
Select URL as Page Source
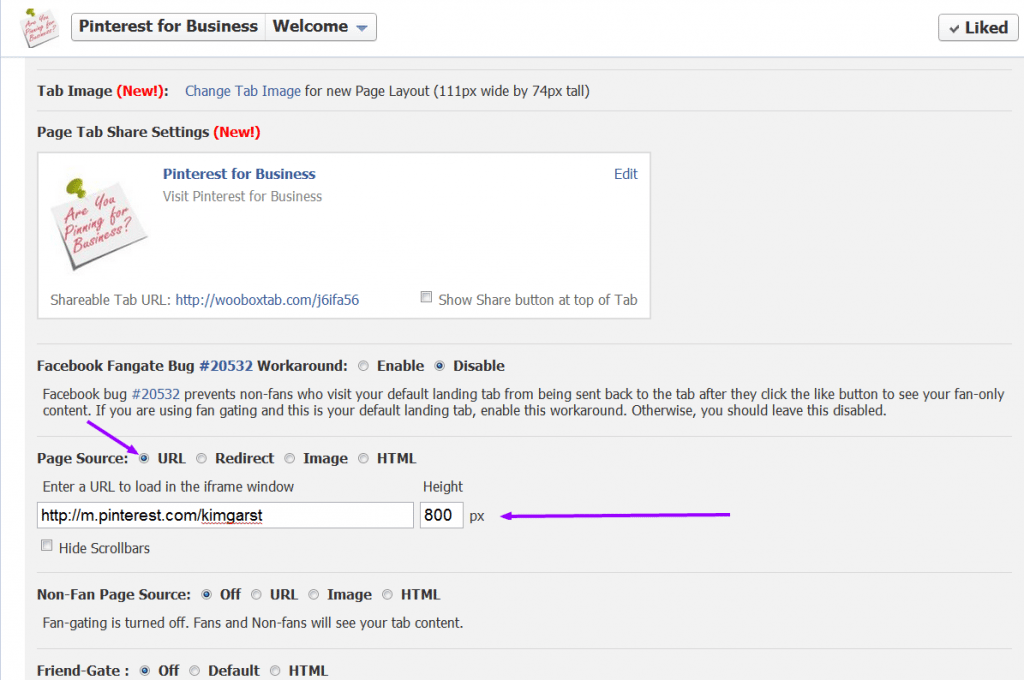[144, 459]
